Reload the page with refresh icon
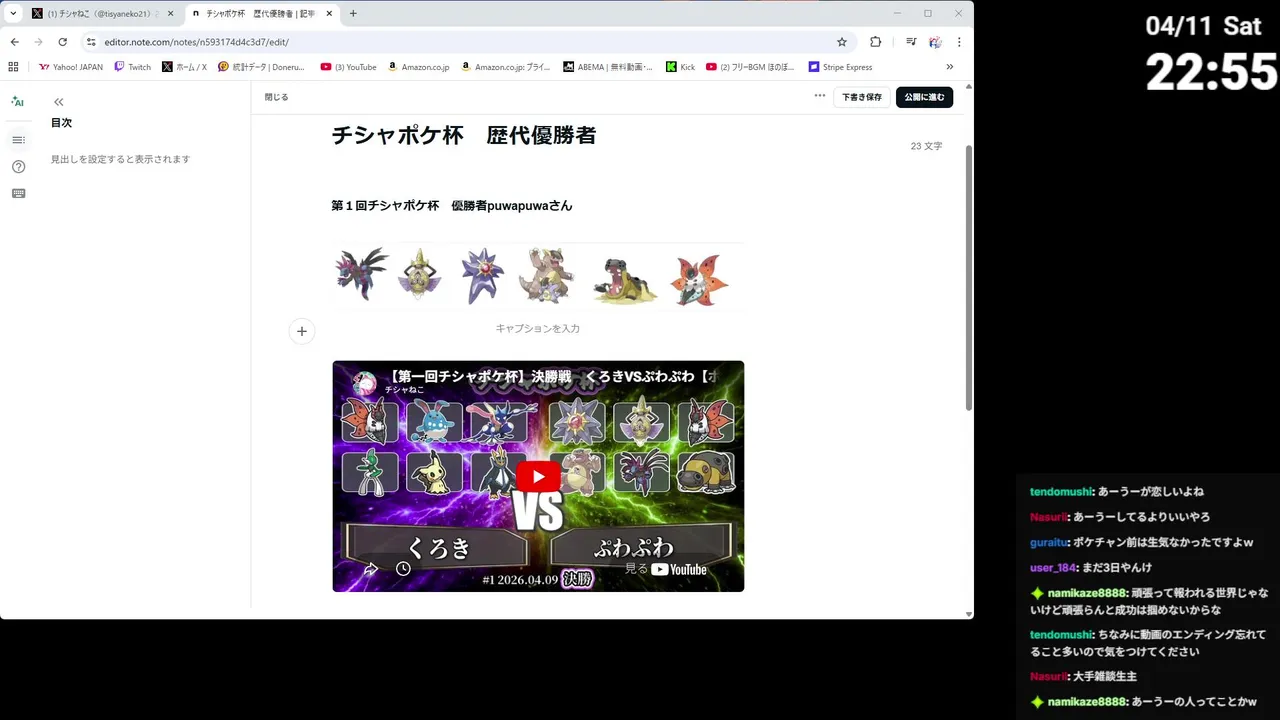The image size is (1280, 720). click(x=63, y=42)
